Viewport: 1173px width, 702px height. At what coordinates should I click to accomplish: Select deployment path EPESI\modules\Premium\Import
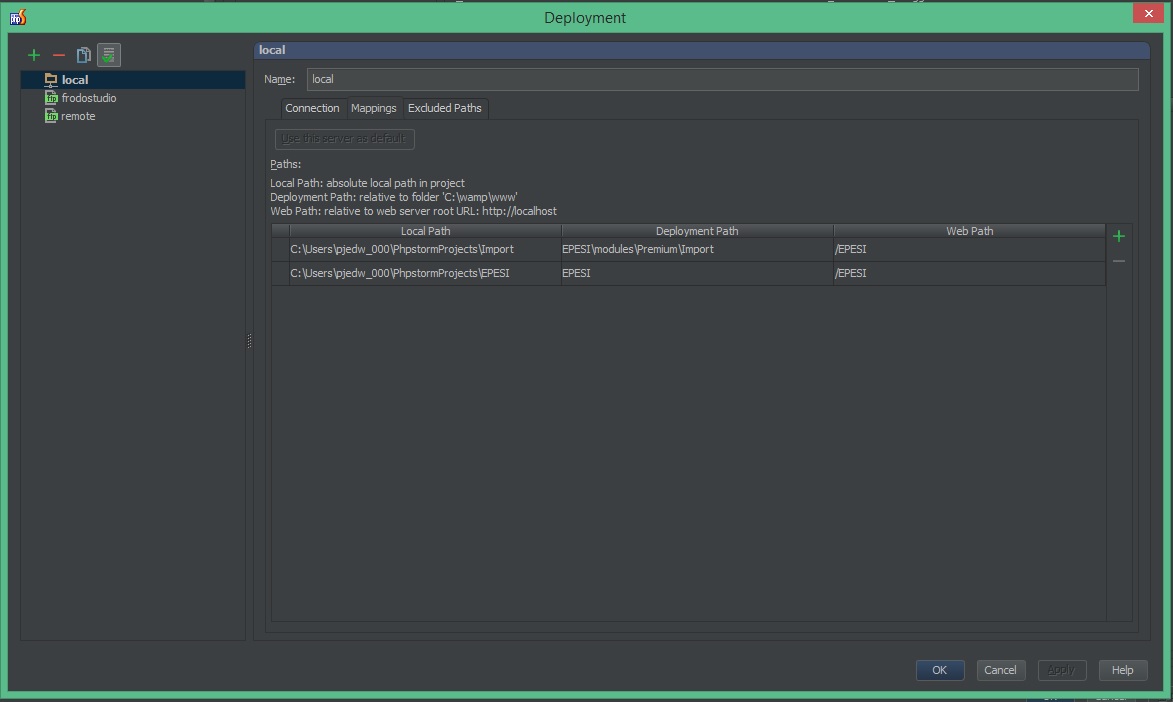[x=697, y=249]
